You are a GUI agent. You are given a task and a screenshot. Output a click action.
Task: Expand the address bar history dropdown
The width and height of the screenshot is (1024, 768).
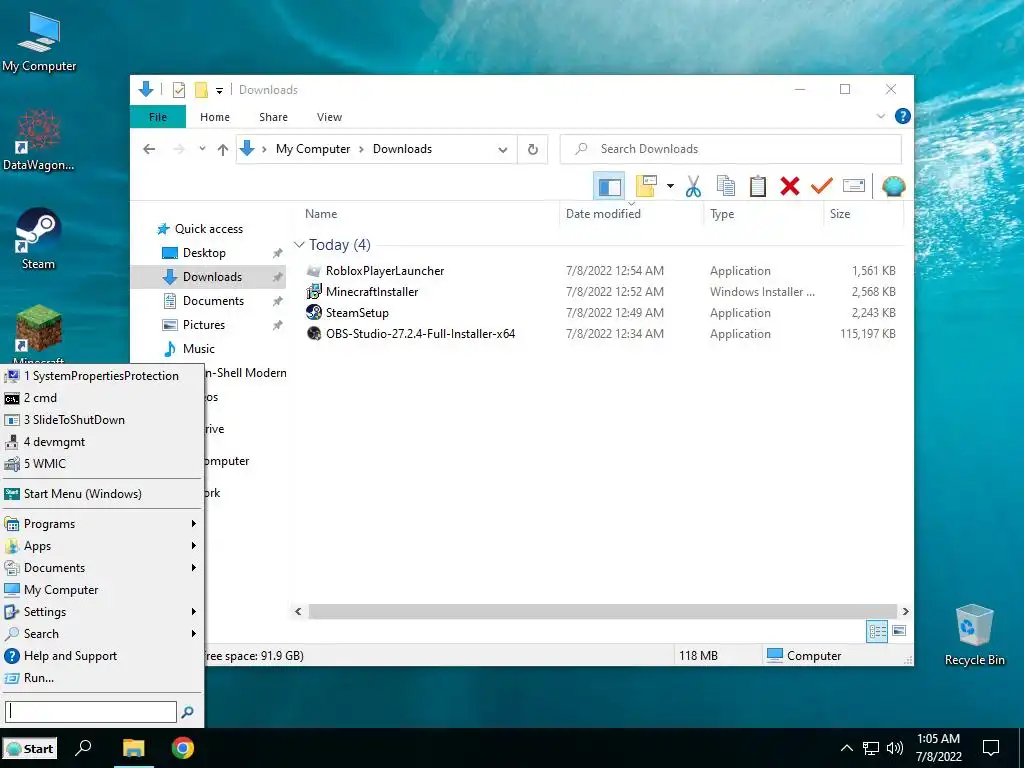click(x=503, y=150)
